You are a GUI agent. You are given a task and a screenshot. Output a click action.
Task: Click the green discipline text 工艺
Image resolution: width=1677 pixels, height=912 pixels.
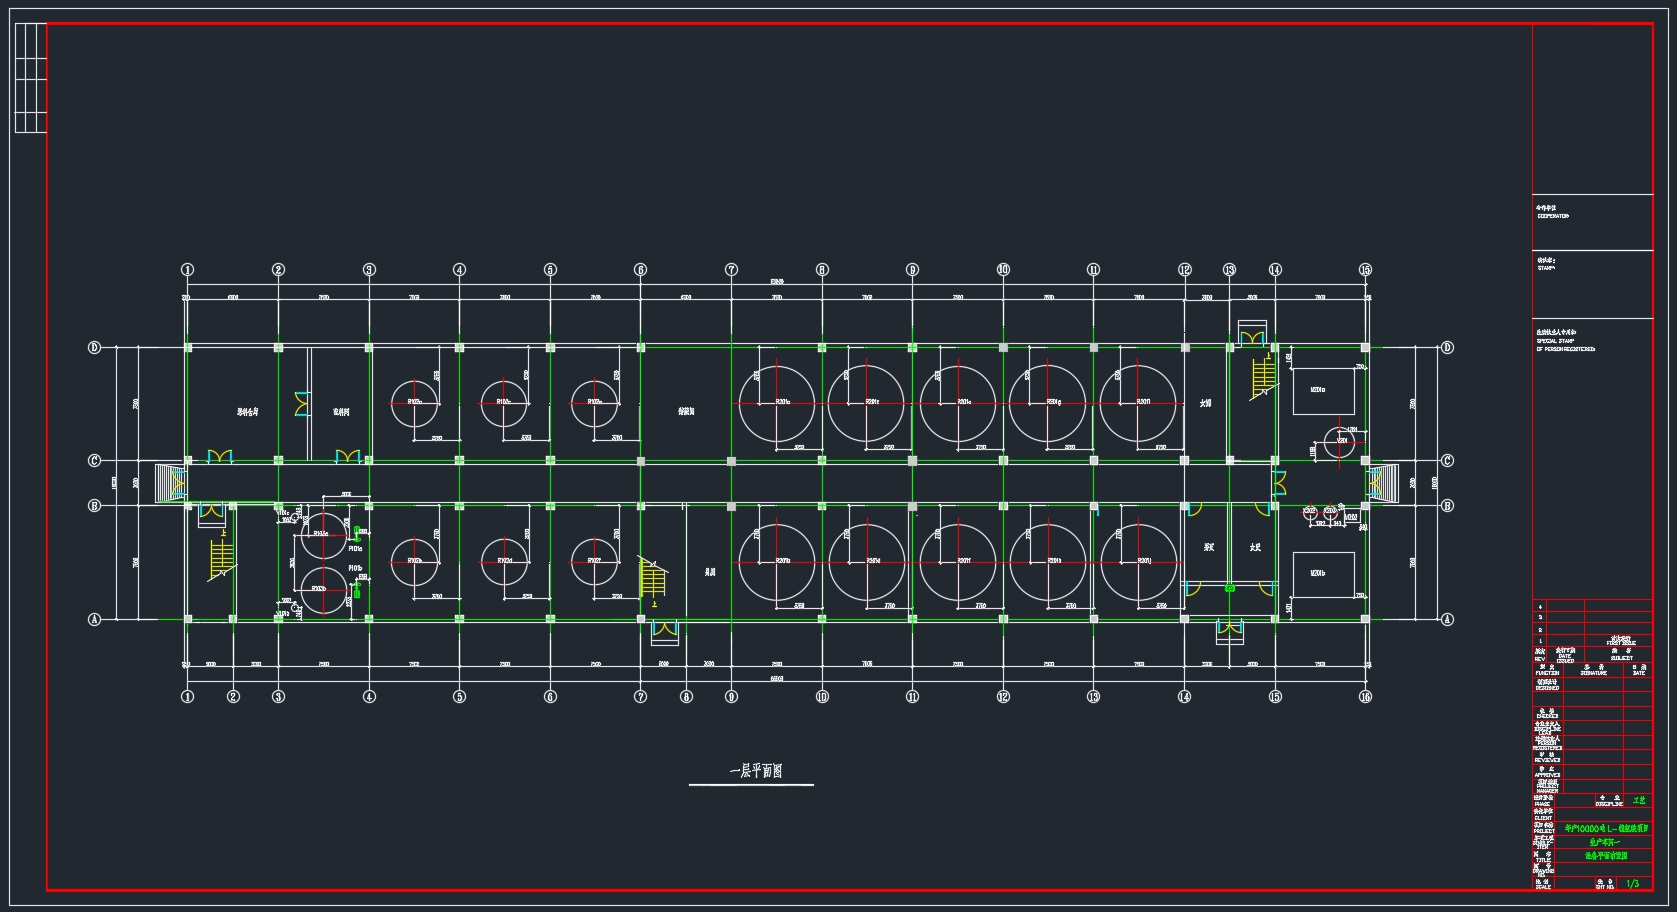pyautogui.click(x=1638, y=801)
